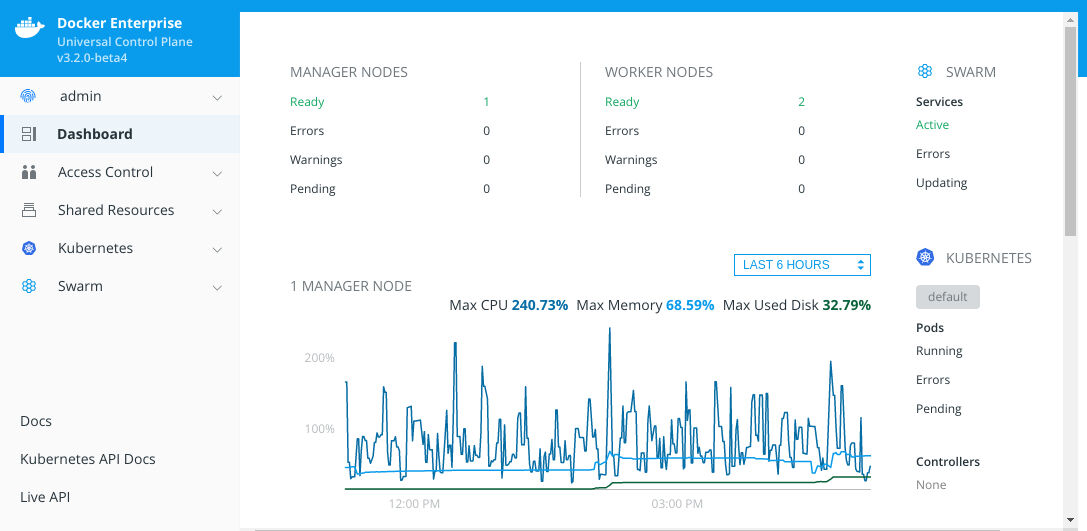Click Errors under Kubernetes Pods

click(933, 380)
